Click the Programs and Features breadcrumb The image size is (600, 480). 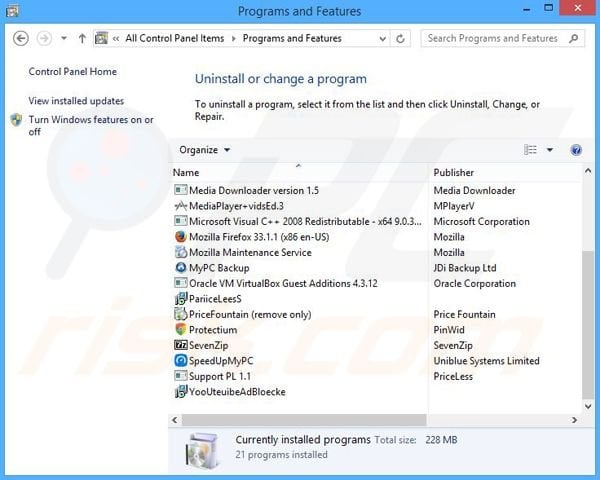(292, 38)
